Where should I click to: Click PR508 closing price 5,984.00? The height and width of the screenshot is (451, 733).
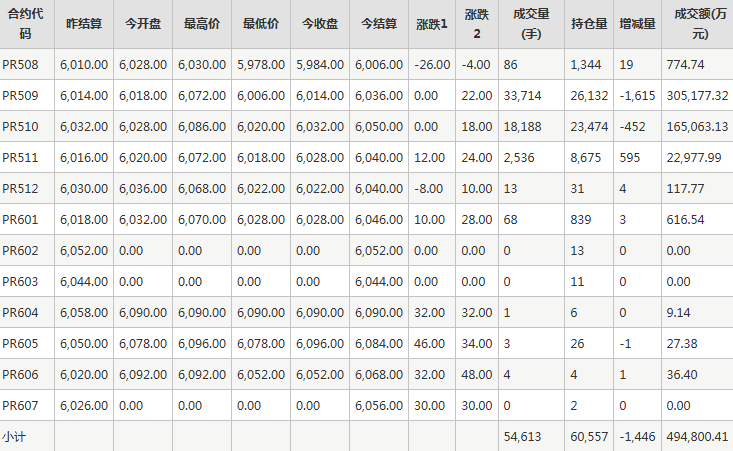click(x=320, y=64)
